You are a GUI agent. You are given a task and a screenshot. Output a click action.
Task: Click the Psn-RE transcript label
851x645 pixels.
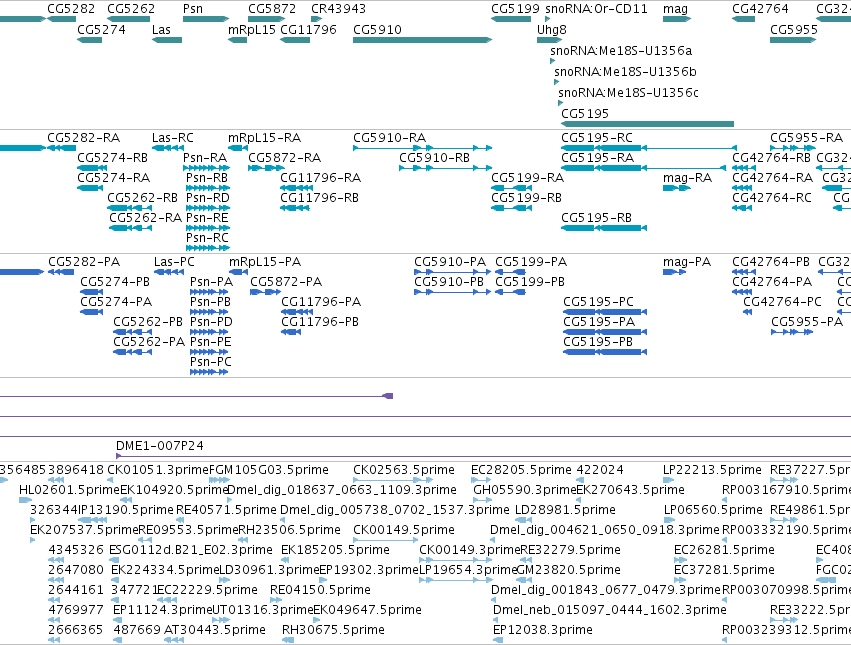[x=207, y=218]
